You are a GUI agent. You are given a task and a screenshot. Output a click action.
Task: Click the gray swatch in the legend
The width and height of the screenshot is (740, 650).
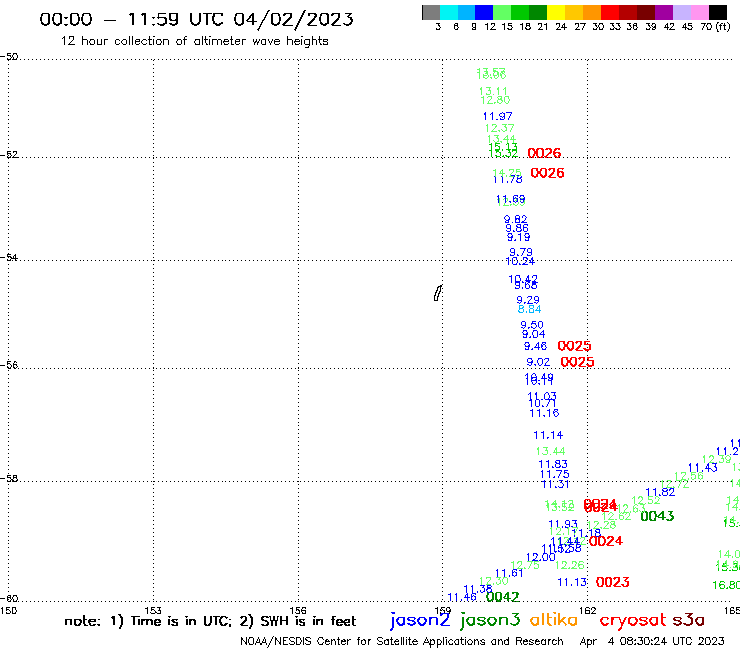point(431,12)
